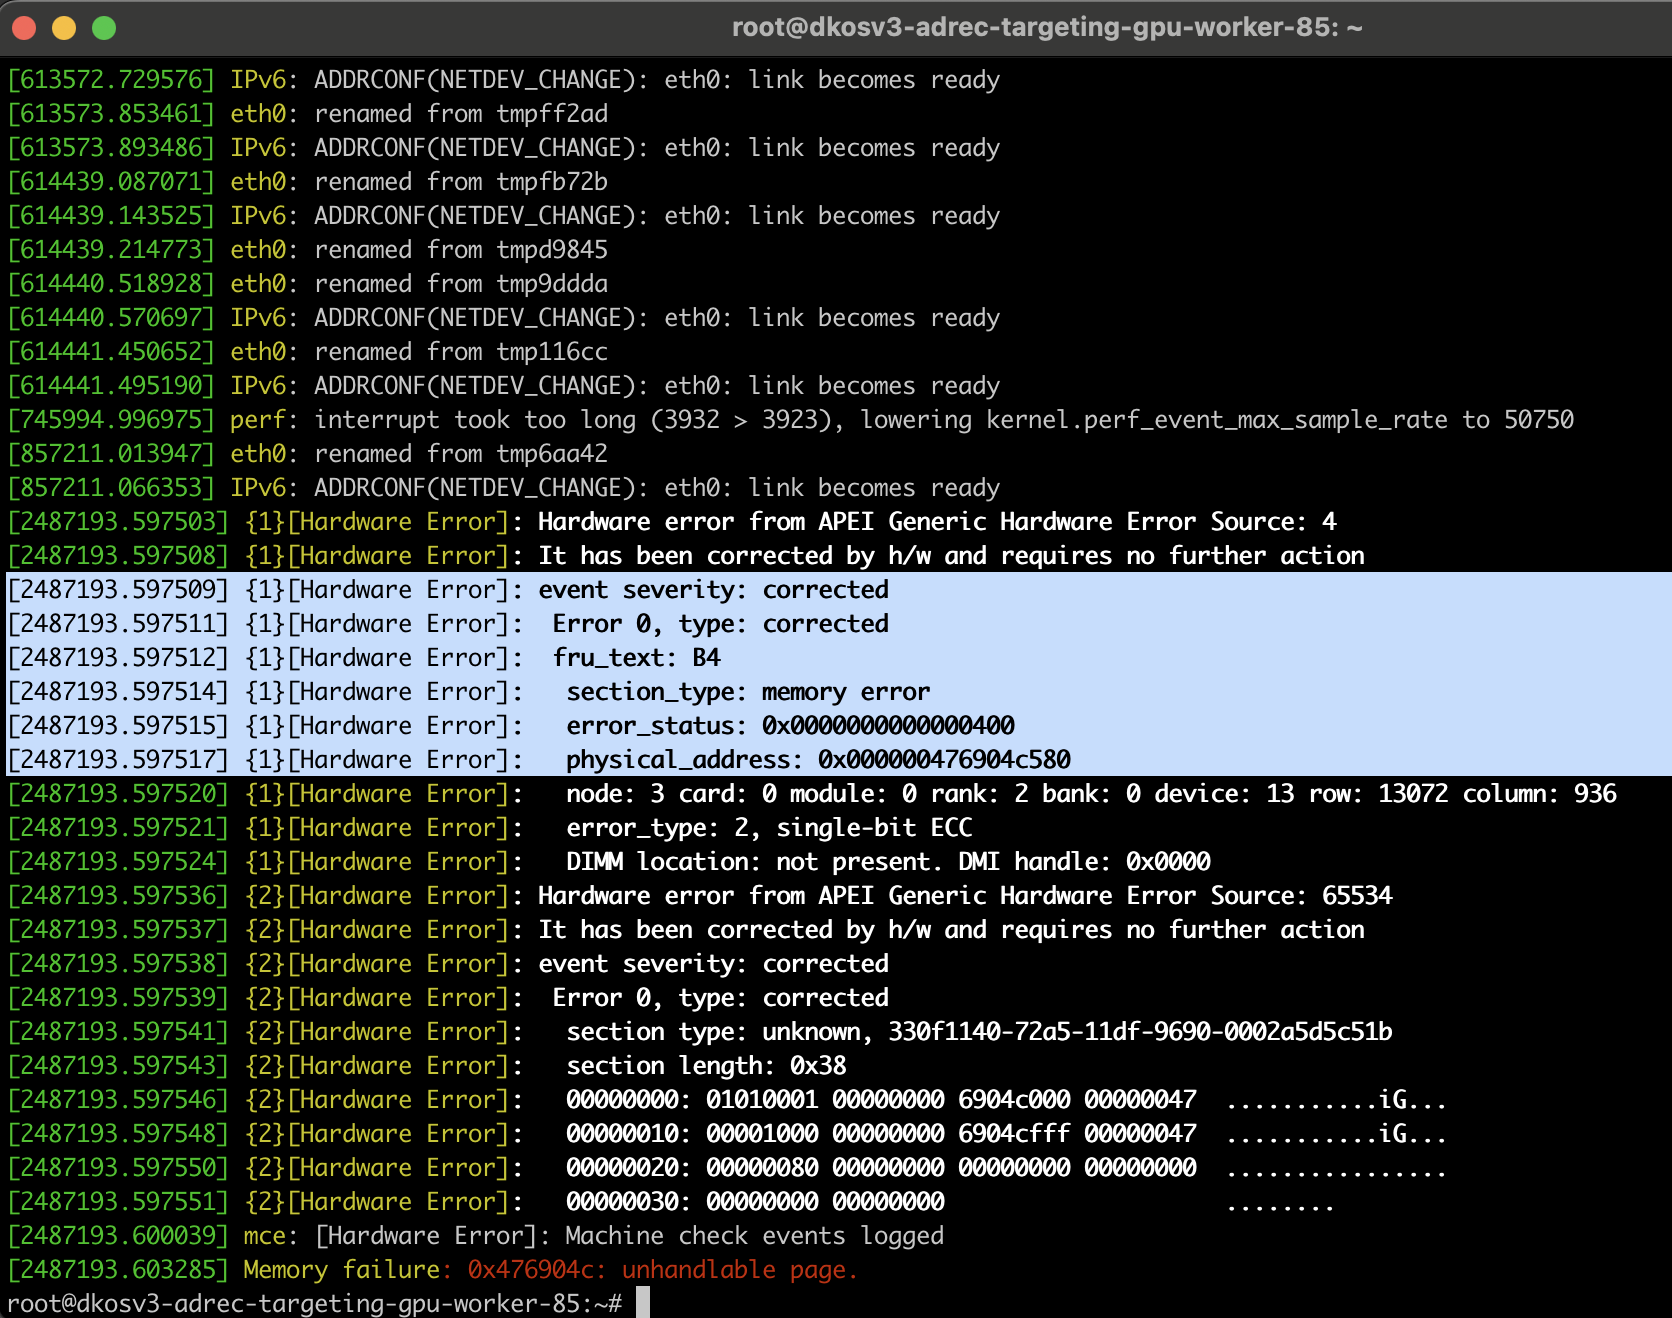Click the terminal window title text

click(x=1047, y=27)
